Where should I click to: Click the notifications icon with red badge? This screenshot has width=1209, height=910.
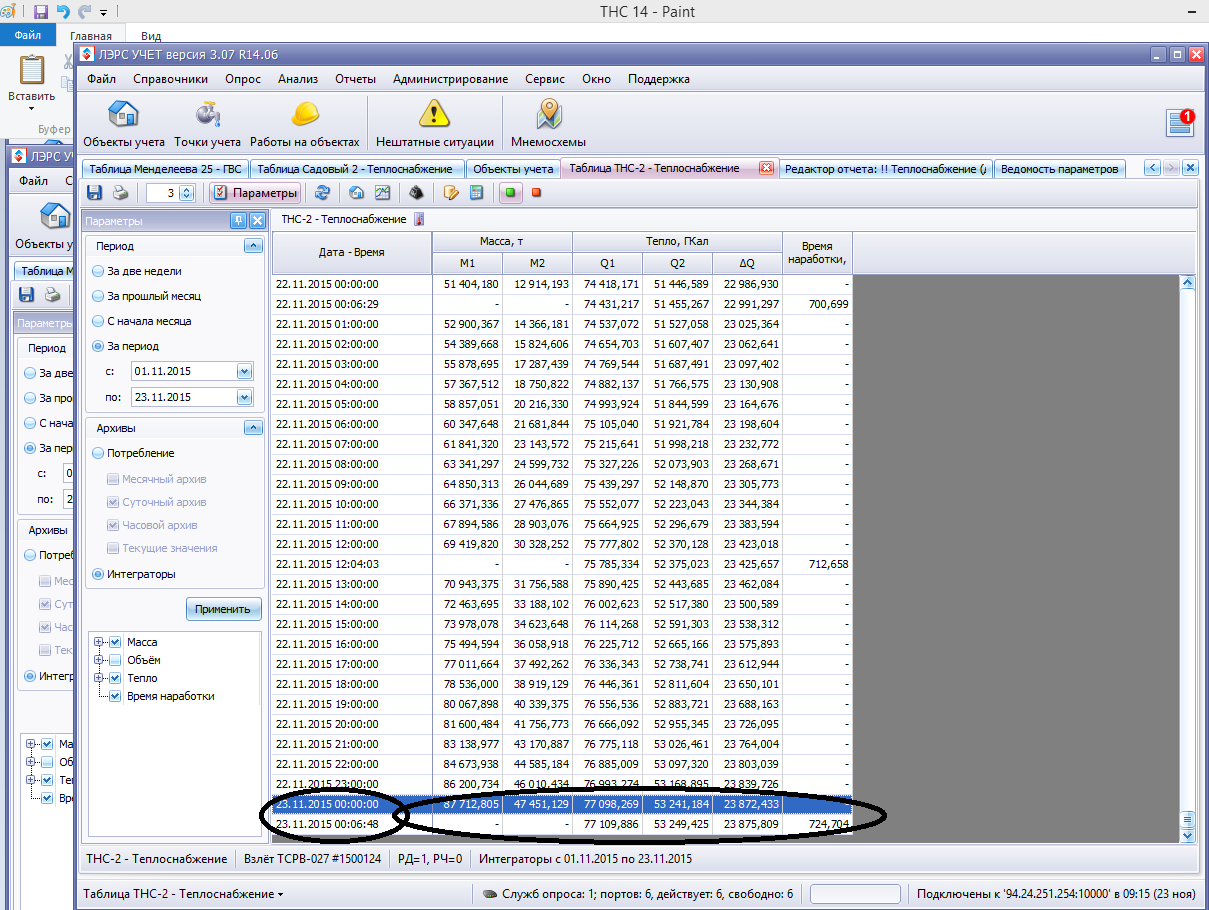[x=1181, y=122]
